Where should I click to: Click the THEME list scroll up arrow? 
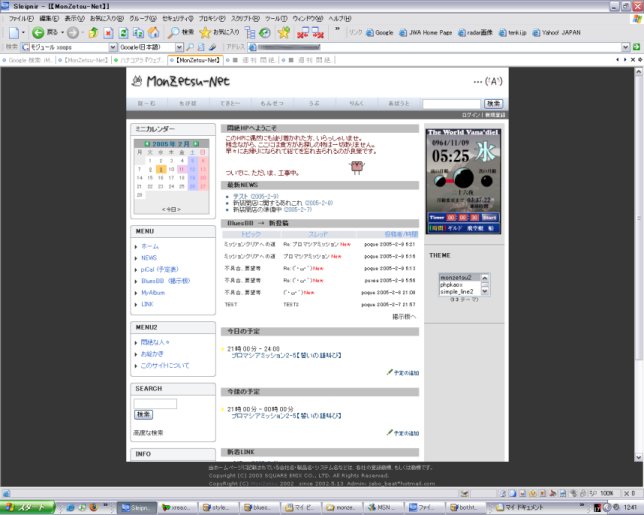[485, 278]
